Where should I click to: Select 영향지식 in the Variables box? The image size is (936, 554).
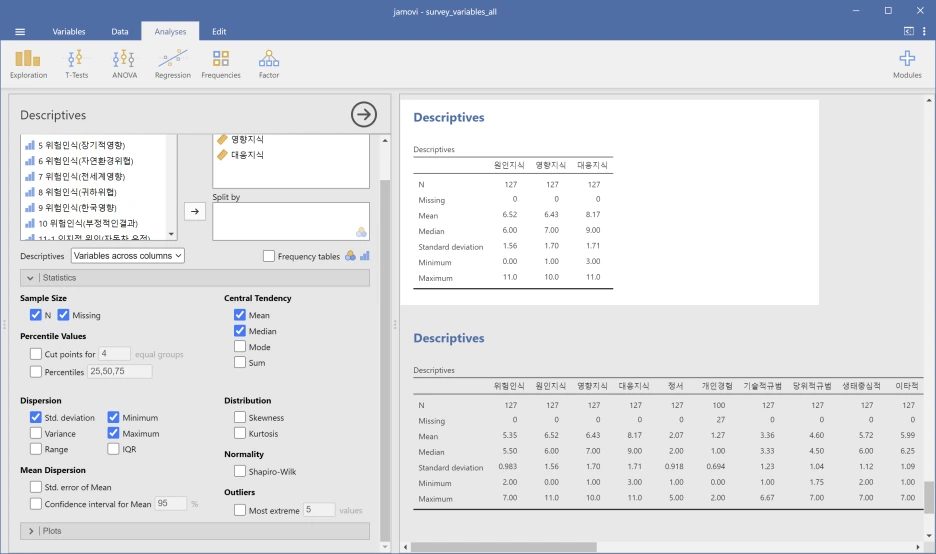pos(247,139)
